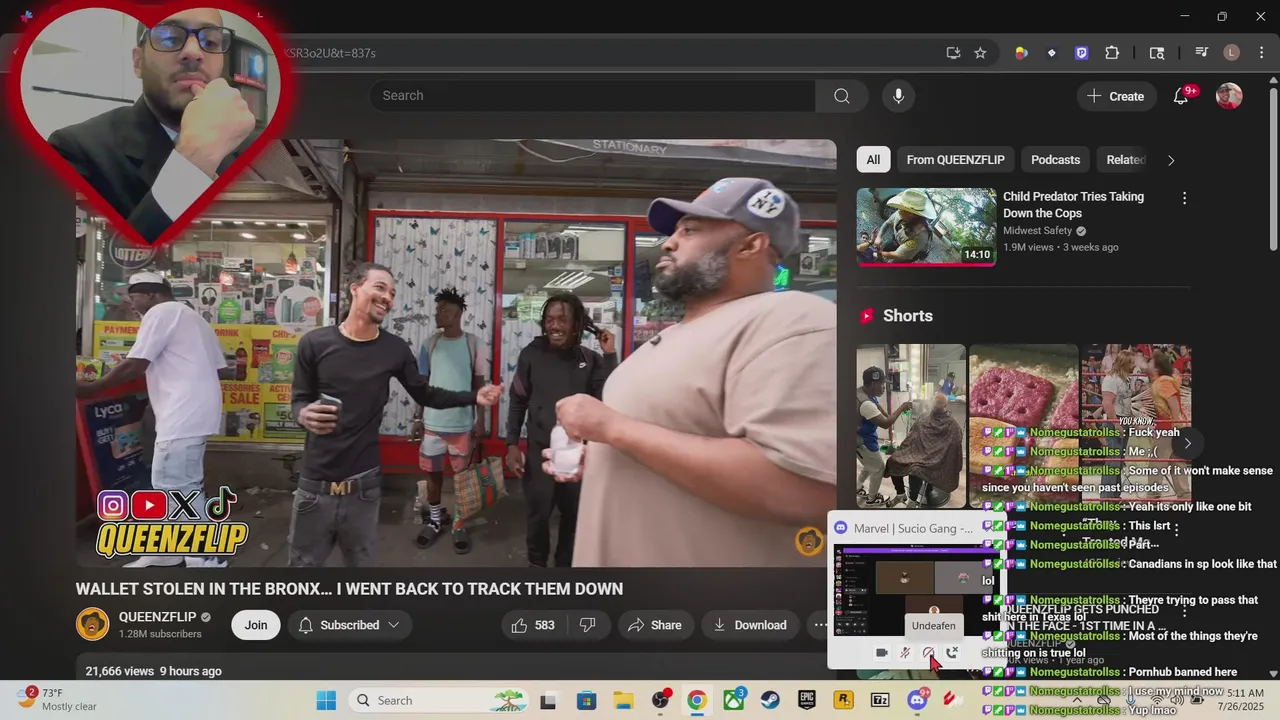The image size is (1280, 720).
Task: Click the QUEENZFLIP channel avatar below video
Action: pyautogui.click(x=93, y=624)
